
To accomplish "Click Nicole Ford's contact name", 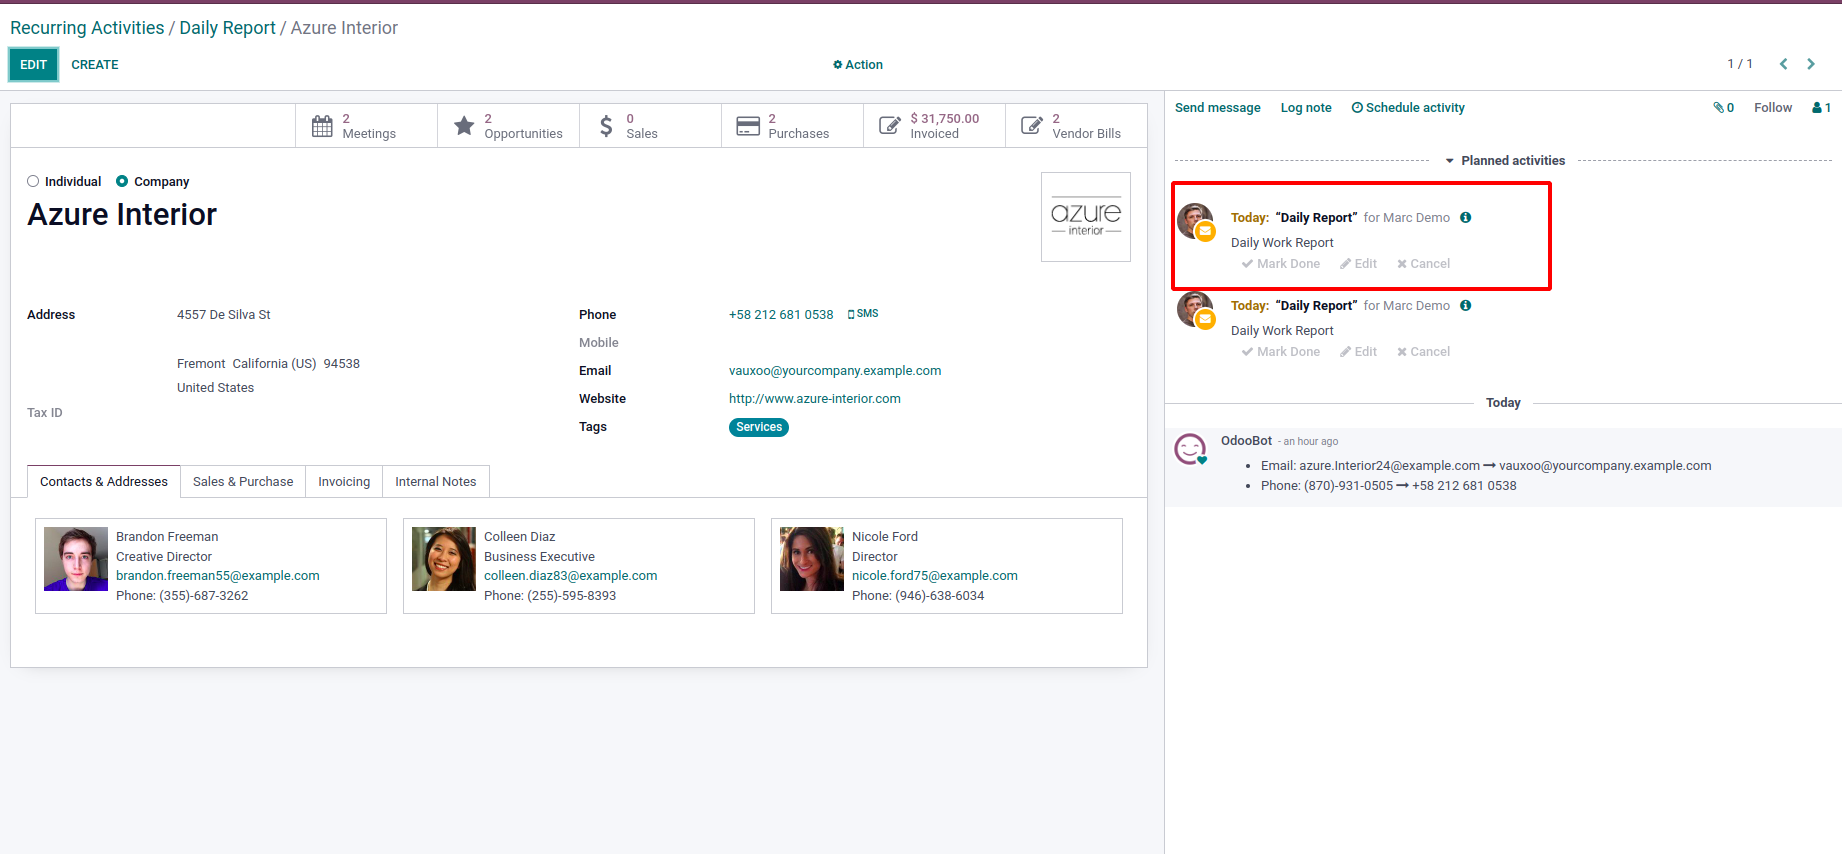I will coord(885,537).
